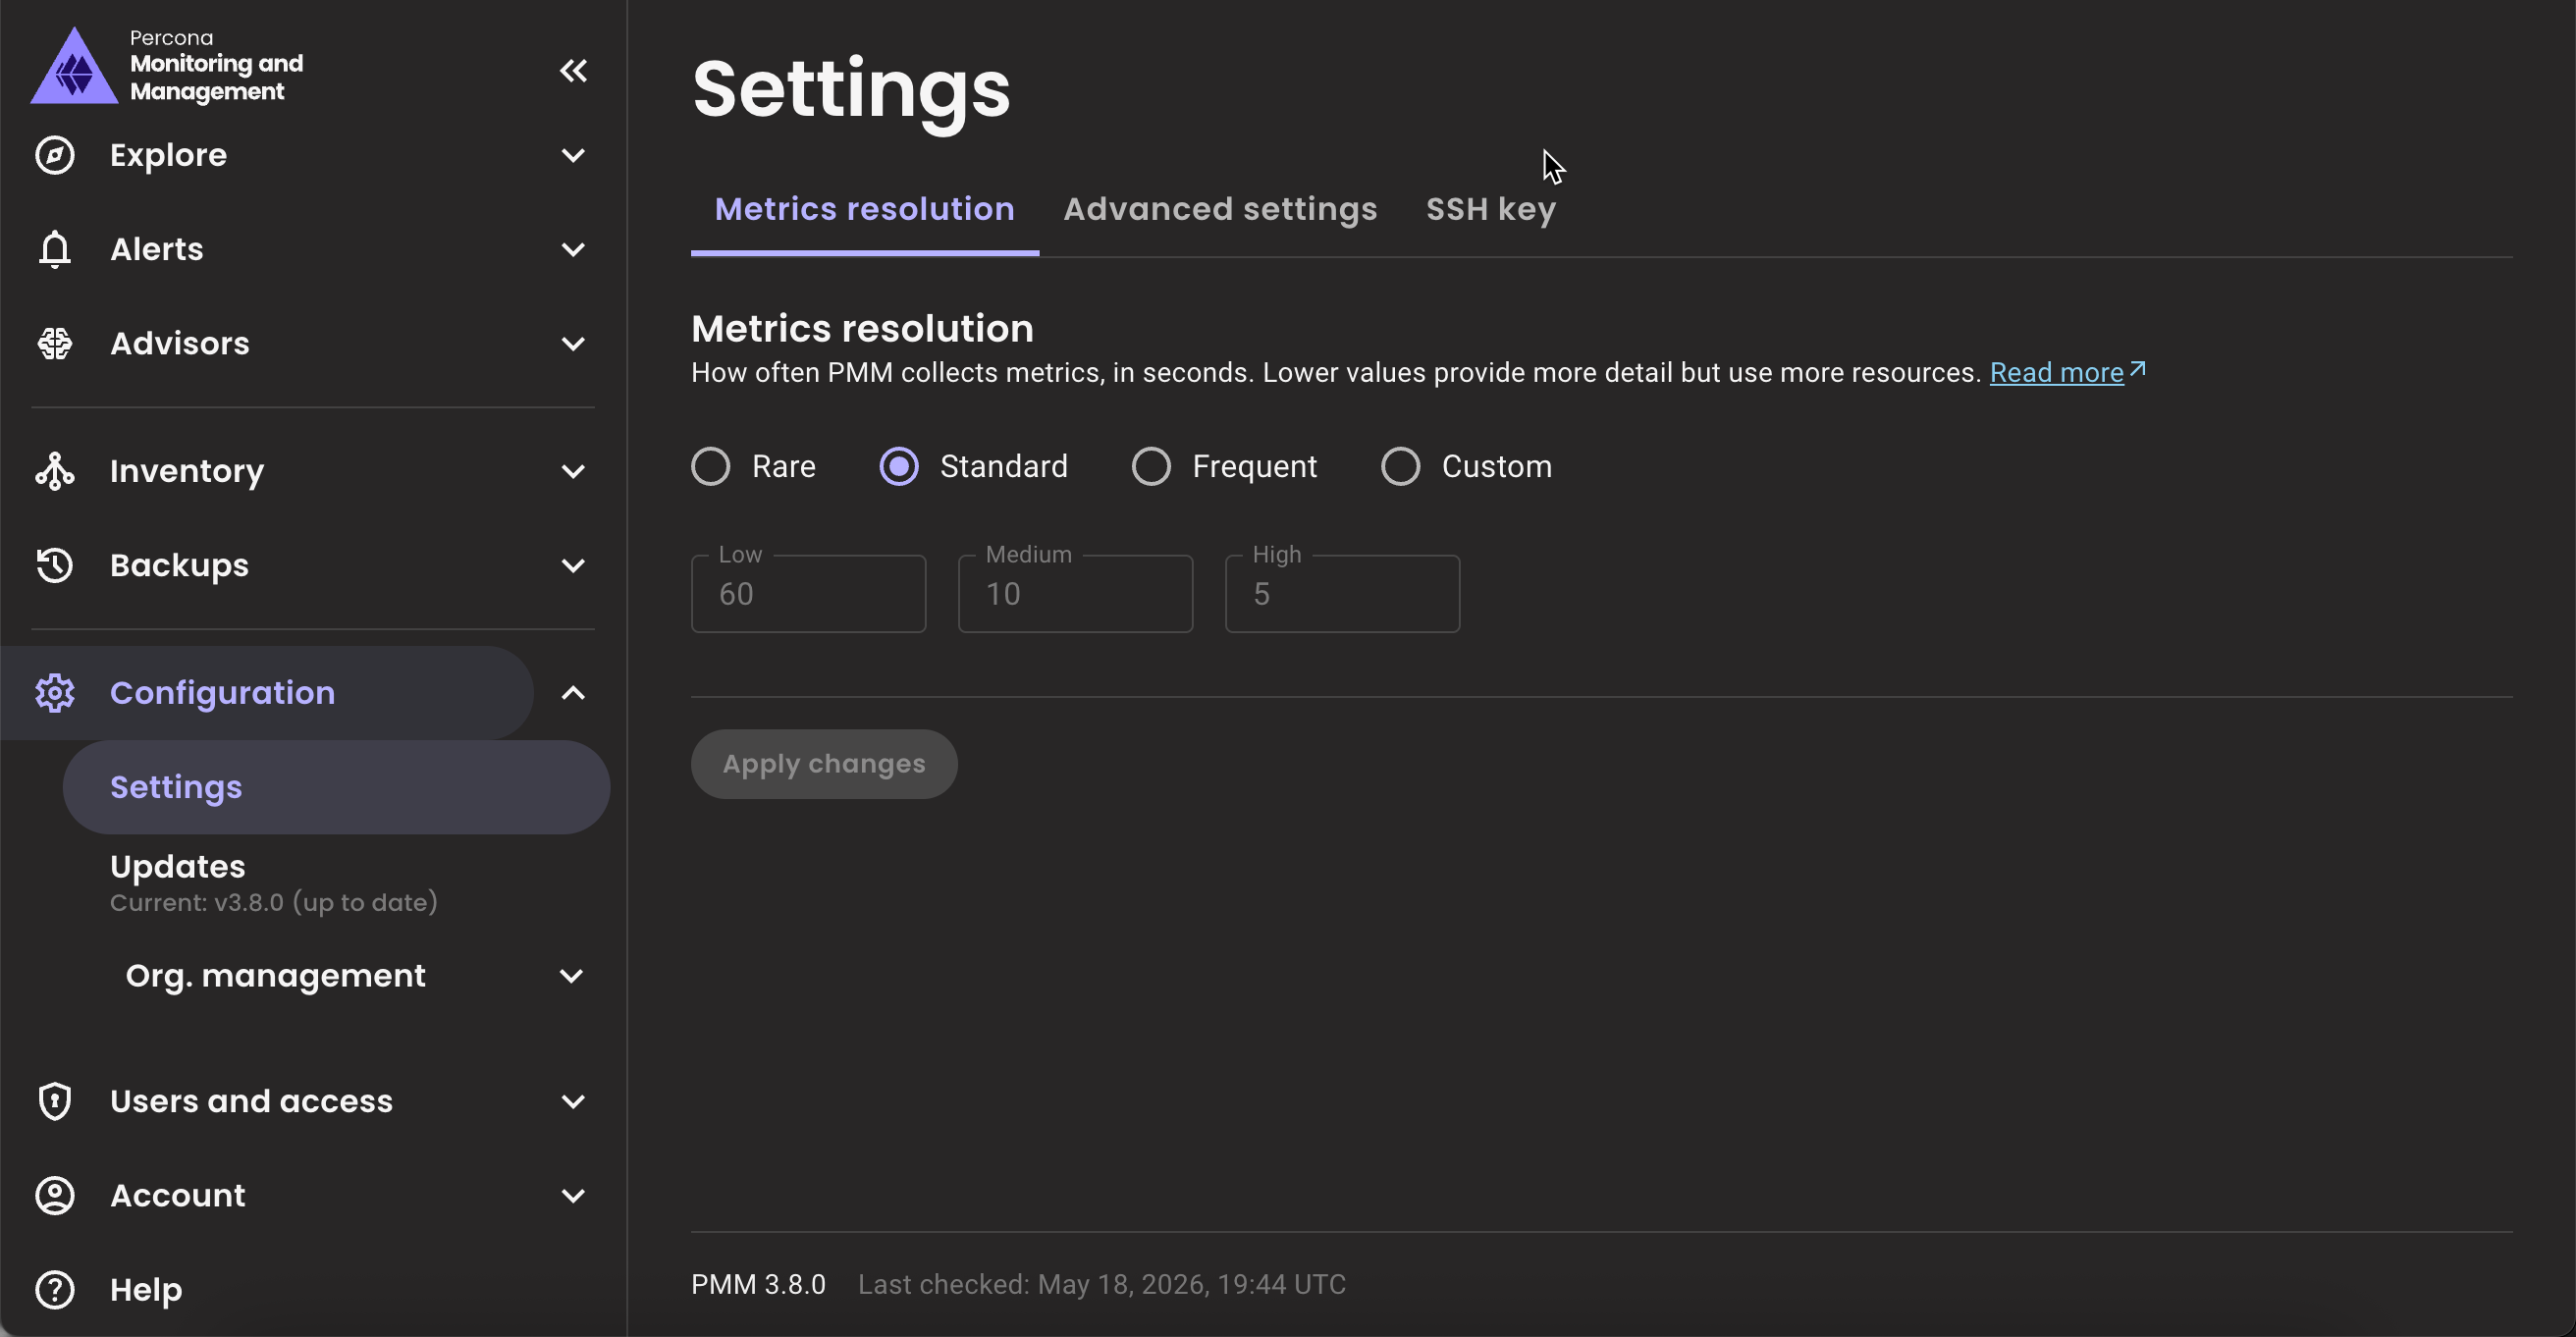Click the High resolution input field
This screenshot has width=2576, height=1337.
click(x=1342, y=594)
